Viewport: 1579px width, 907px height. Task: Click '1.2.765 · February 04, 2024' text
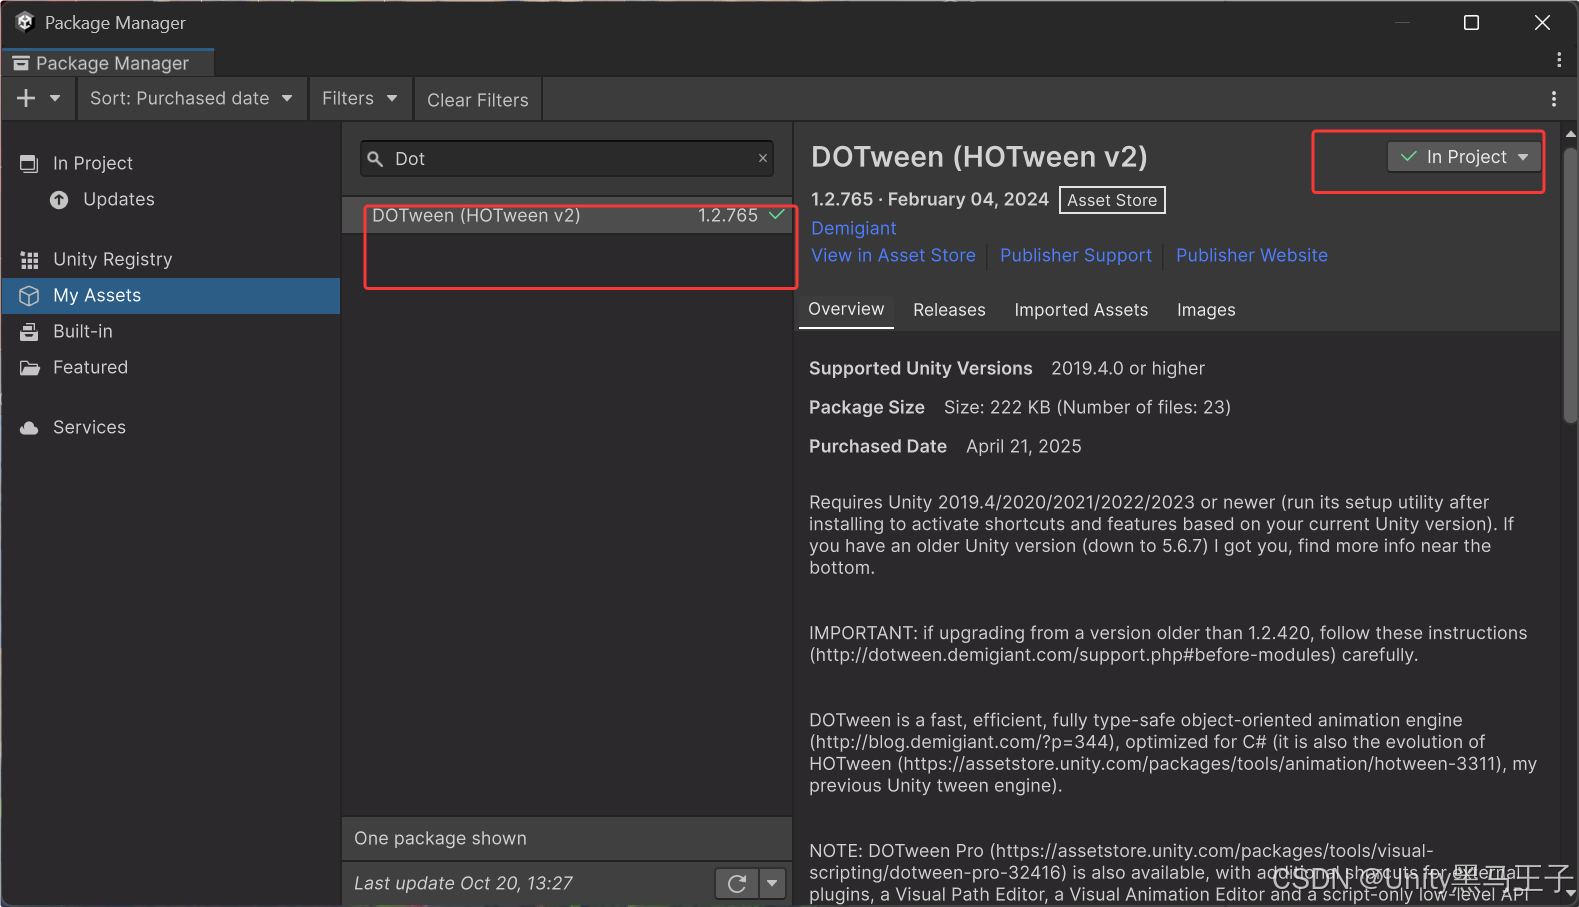(x=930, y=199)
